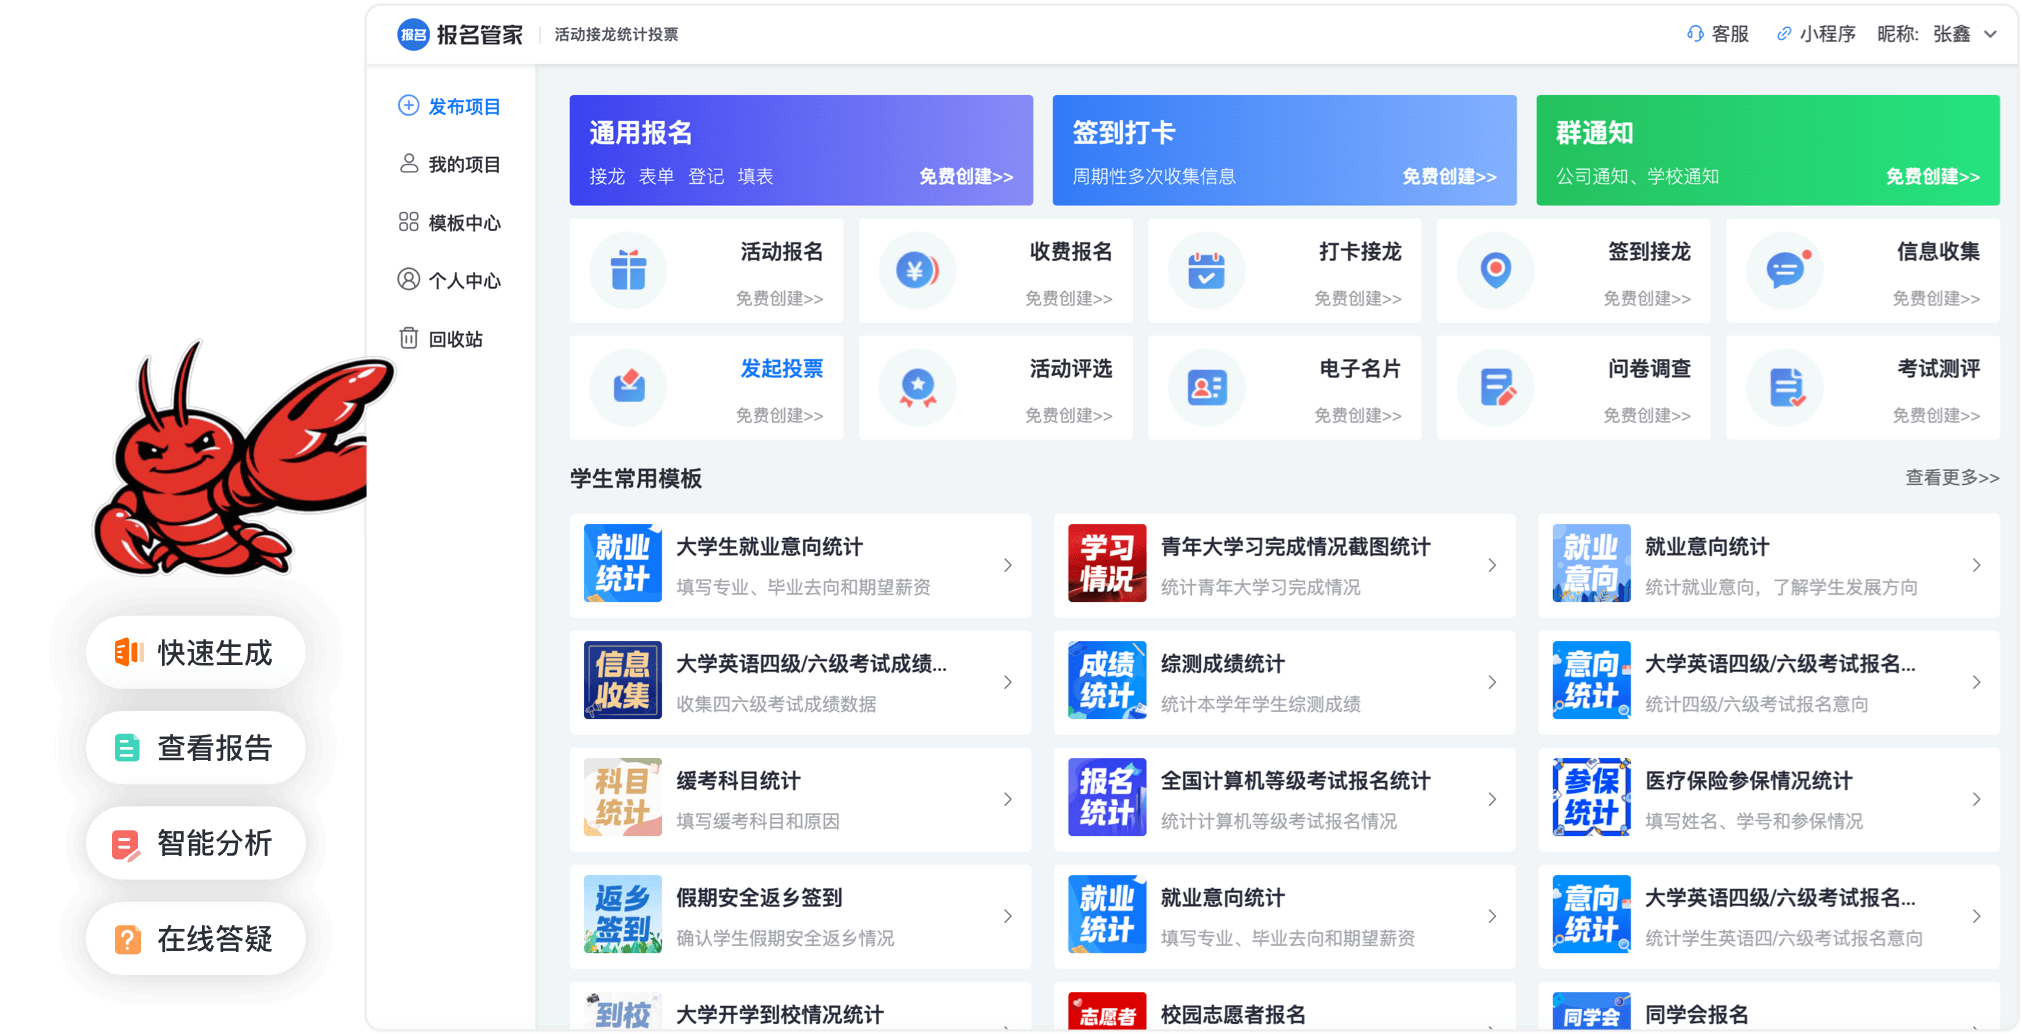Click 接龙 tag in 通用报名 banner
This screenshot has width=2022, height=1034.
607,177
